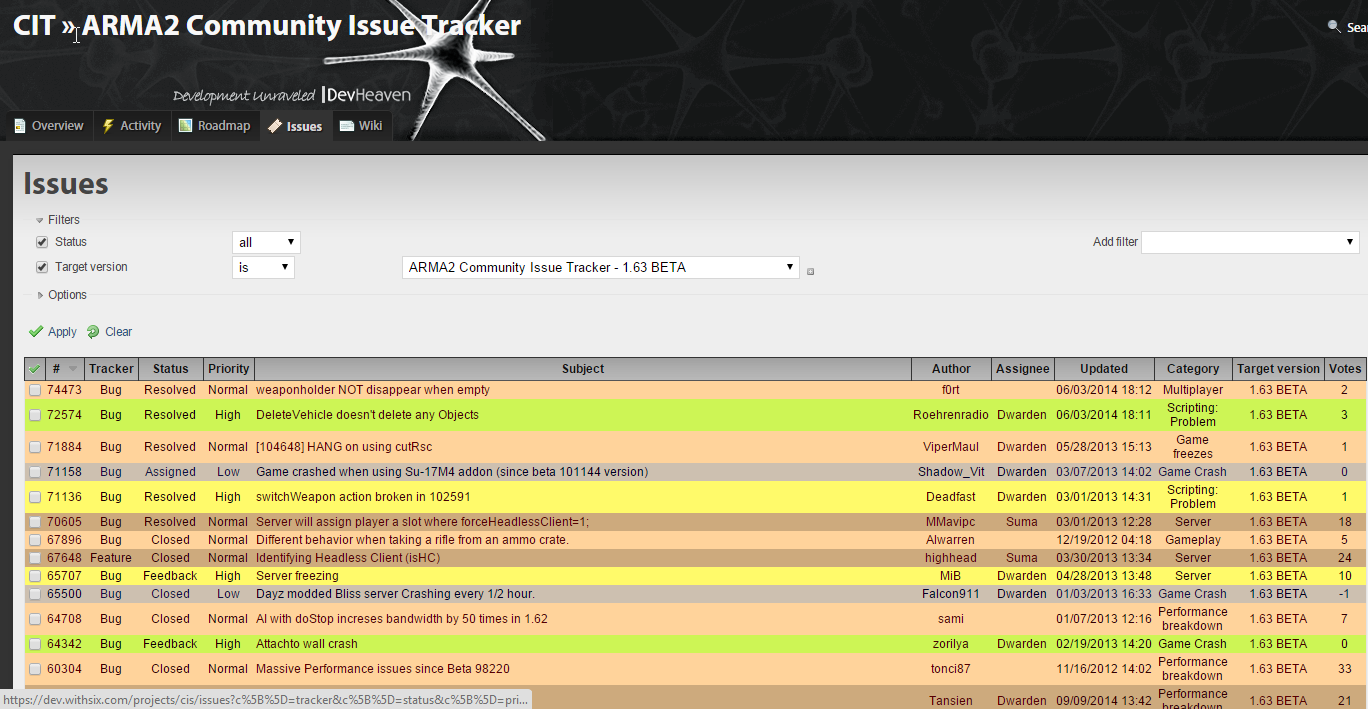Clear the filters
The height and width of the screenshot is (709, 1368).
point(109,332)
